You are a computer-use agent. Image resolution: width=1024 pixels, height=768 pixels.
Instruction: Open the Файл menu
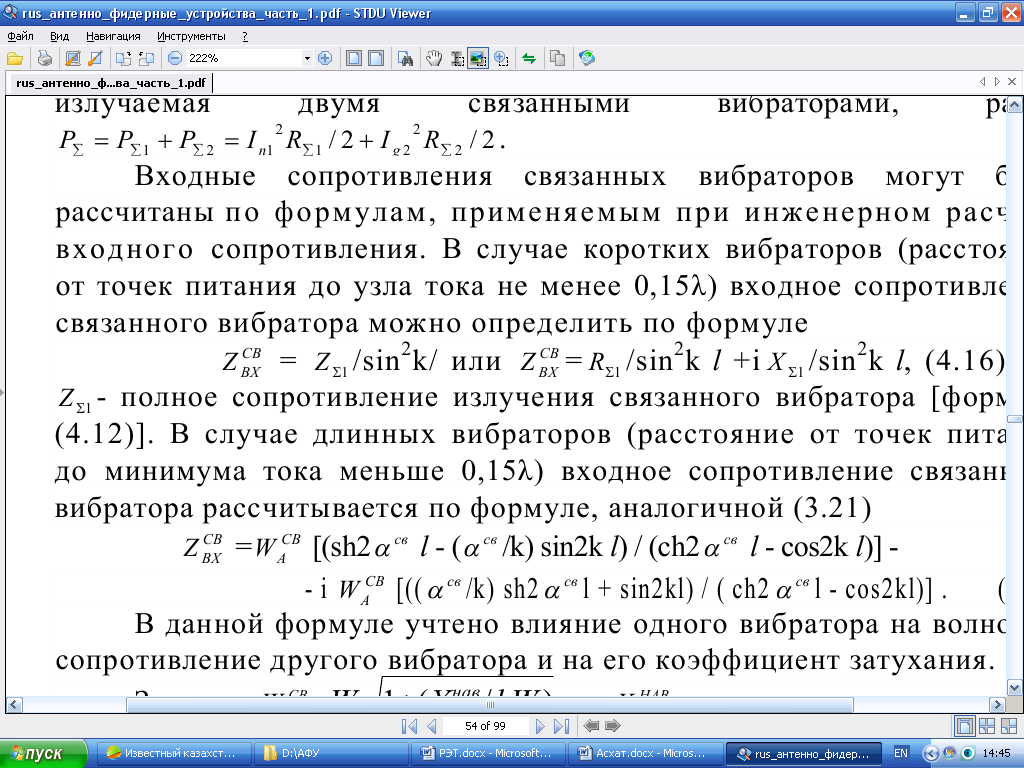coord(20,37)
